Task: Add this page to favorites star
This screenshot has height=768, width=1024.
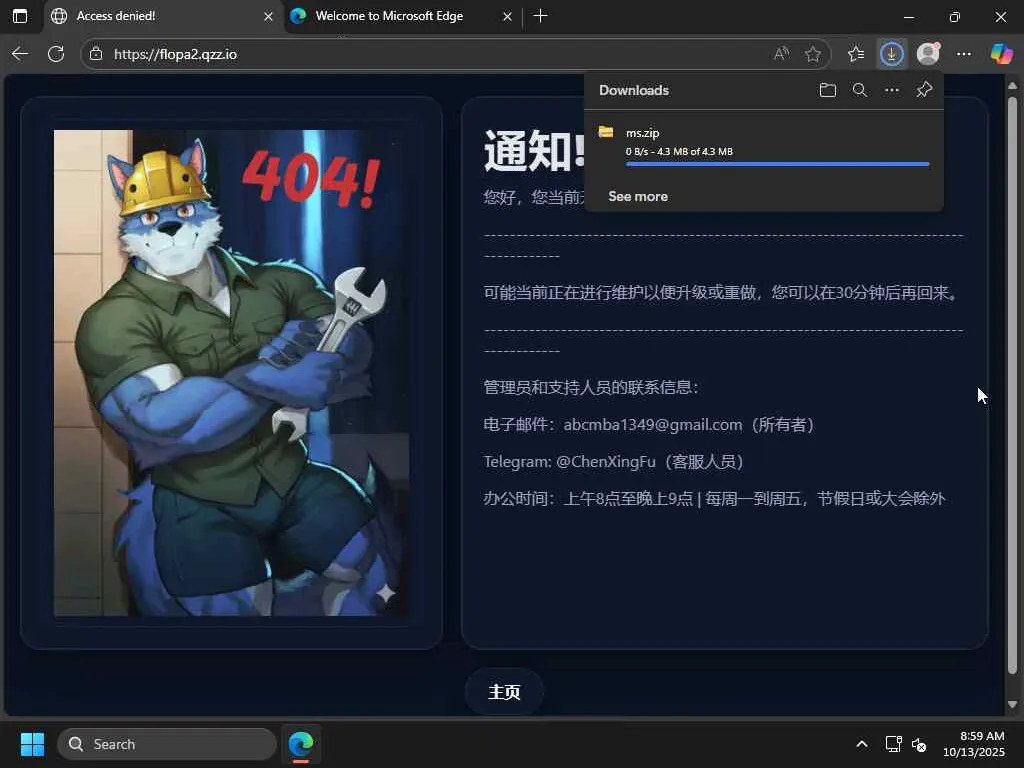Action: tap(812, 54)
